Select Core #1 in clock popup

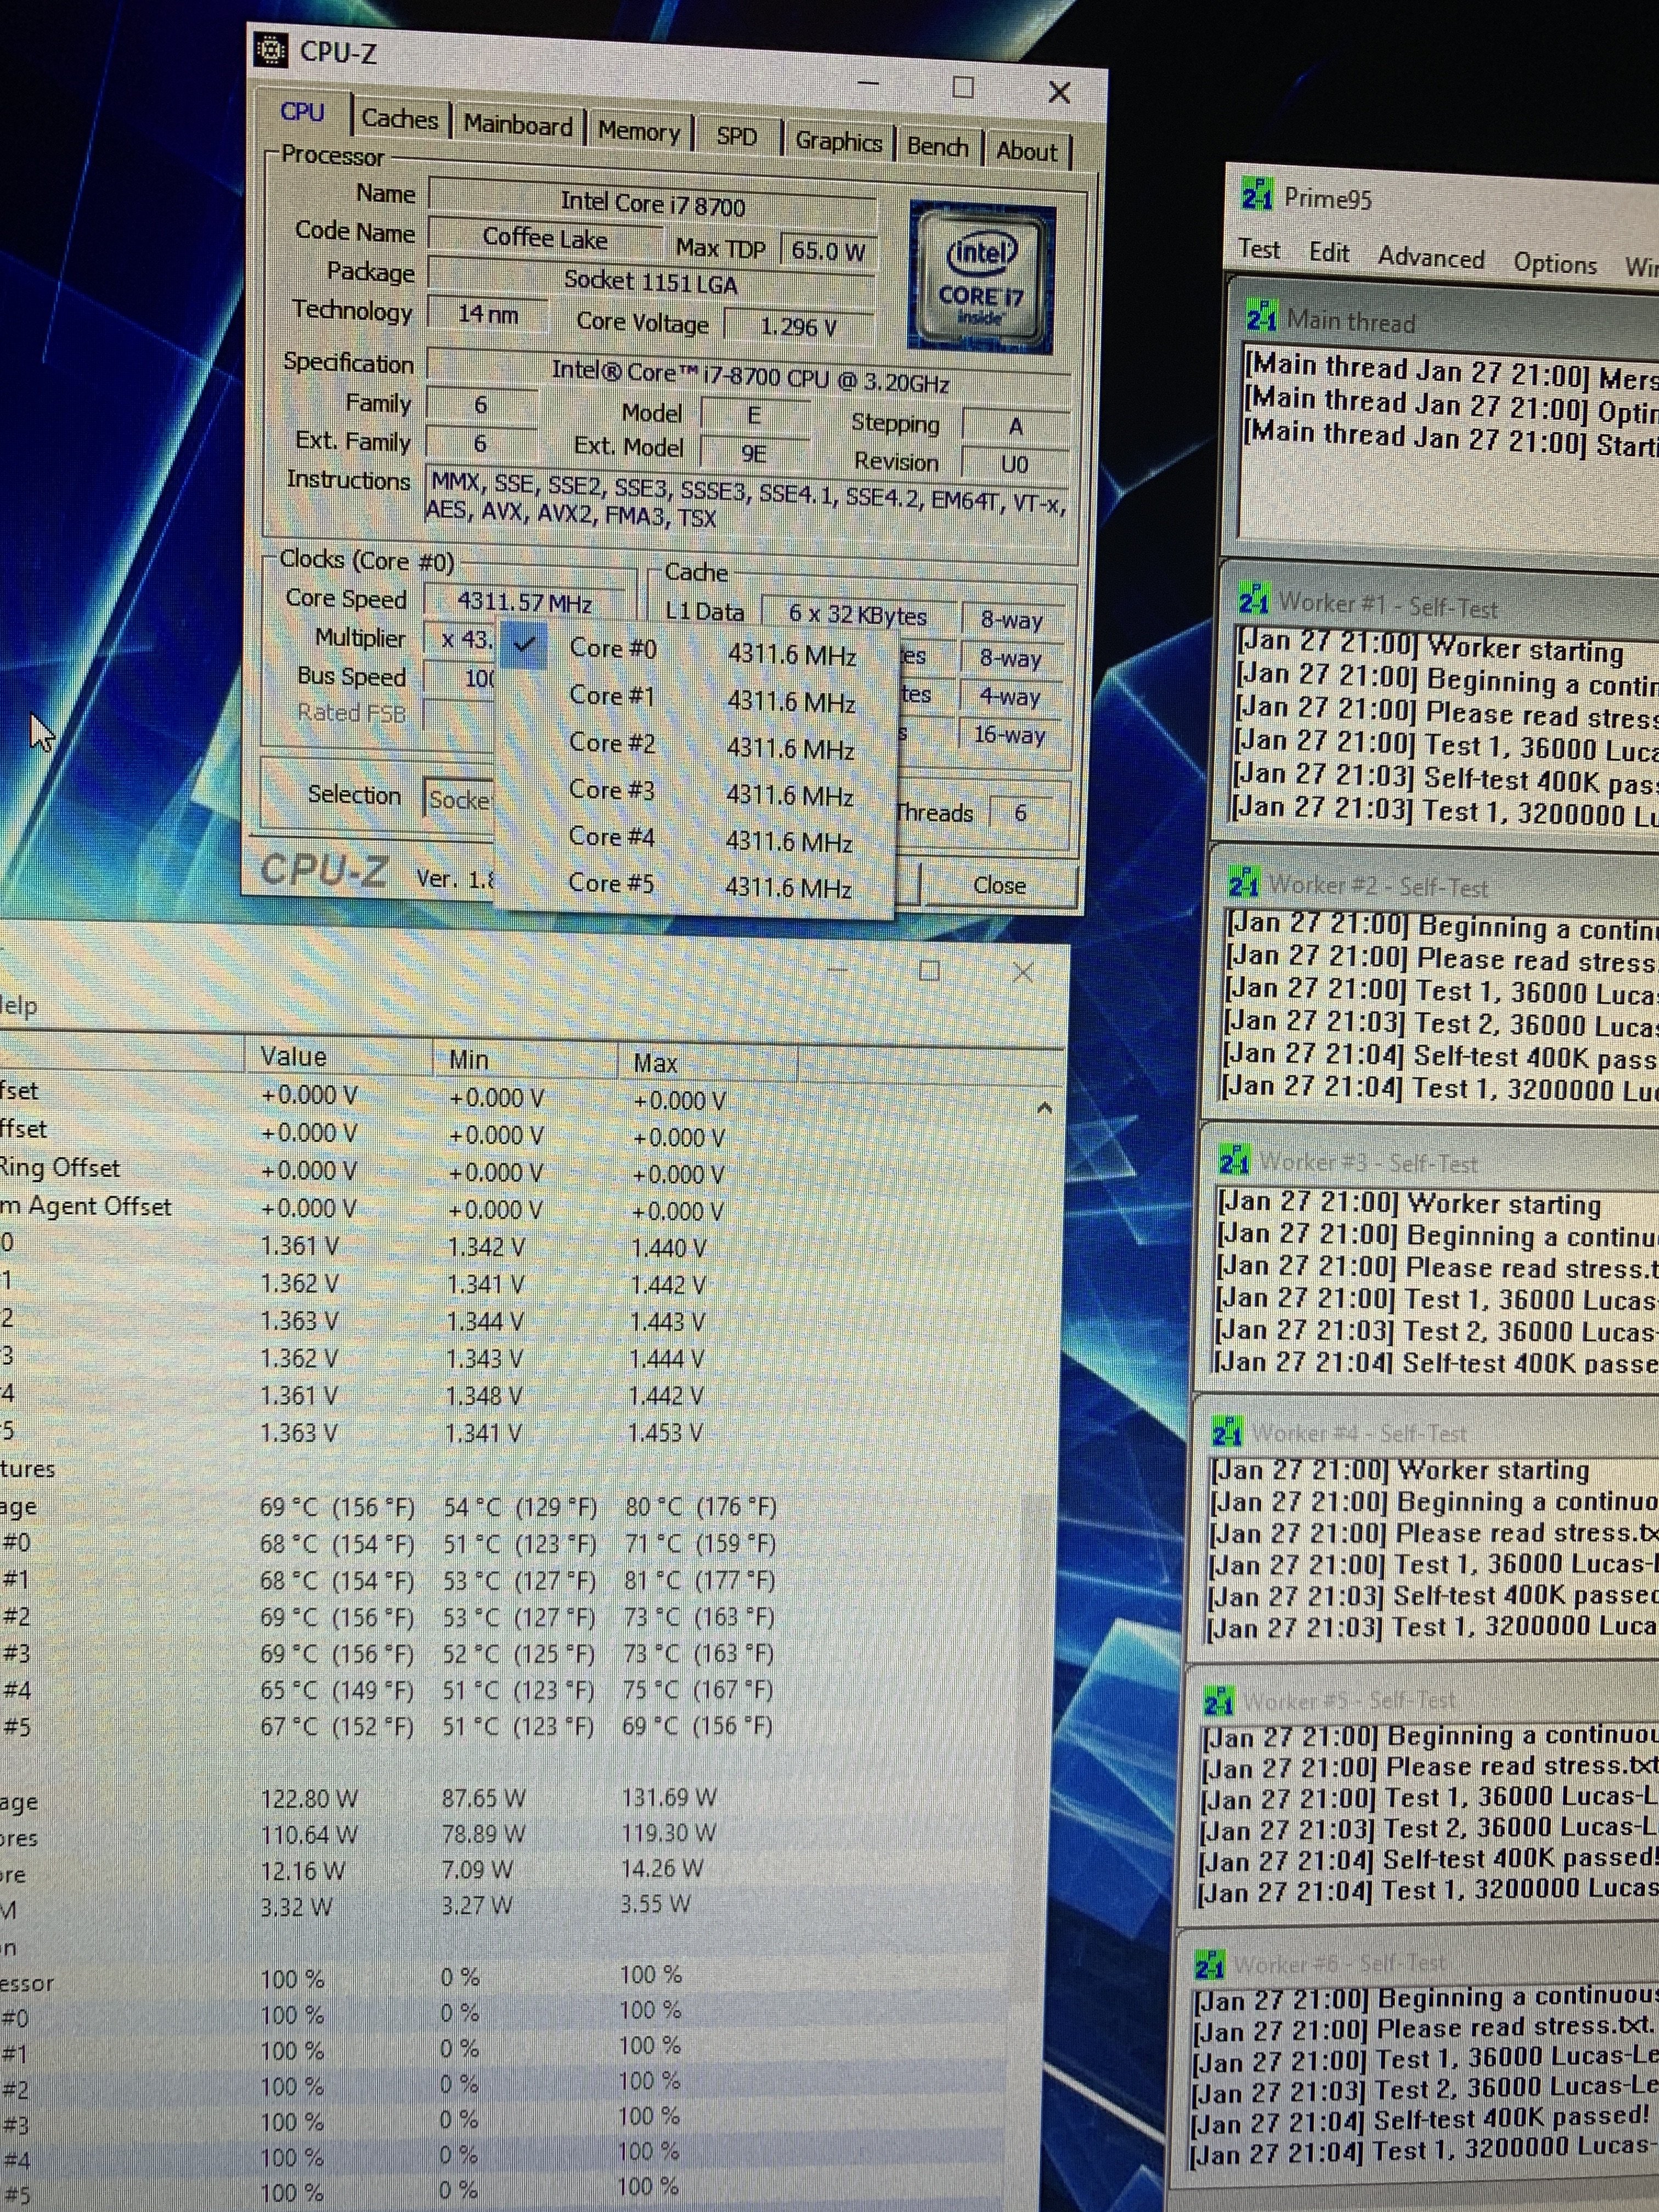click(x=696, y=698)
